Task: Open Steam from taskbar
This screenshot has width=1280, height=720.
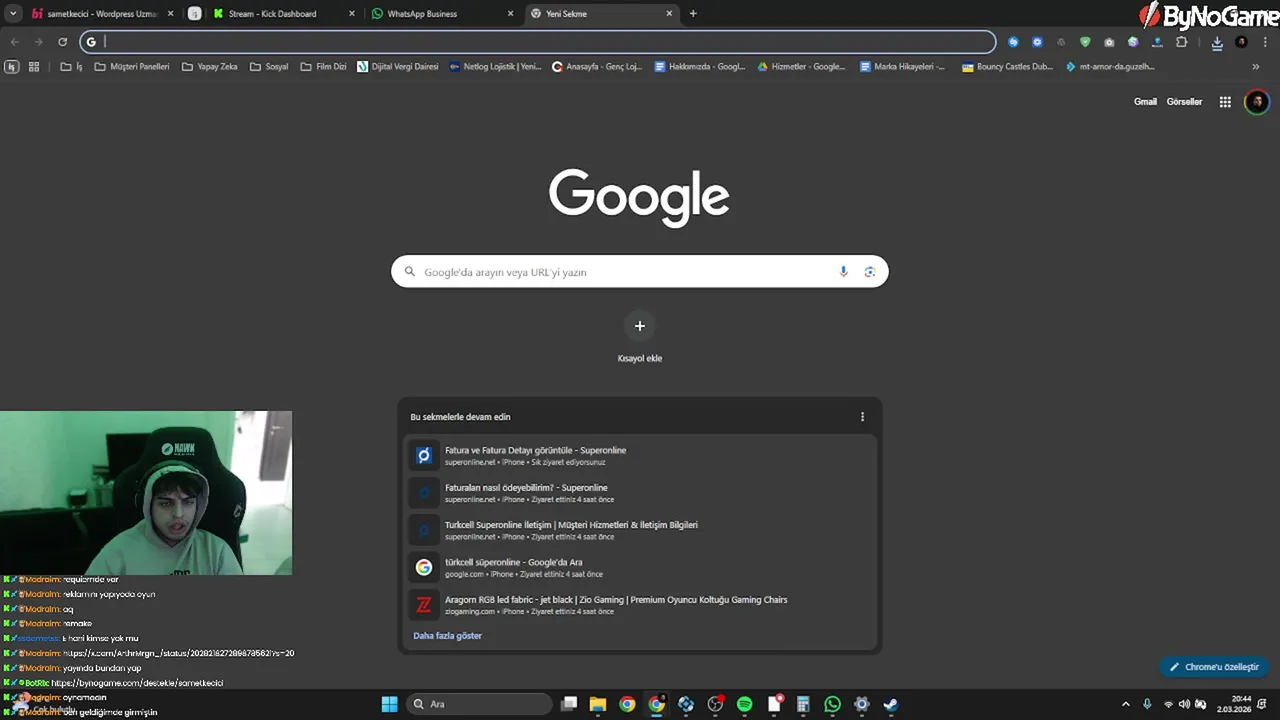Action: click(891, 704)
